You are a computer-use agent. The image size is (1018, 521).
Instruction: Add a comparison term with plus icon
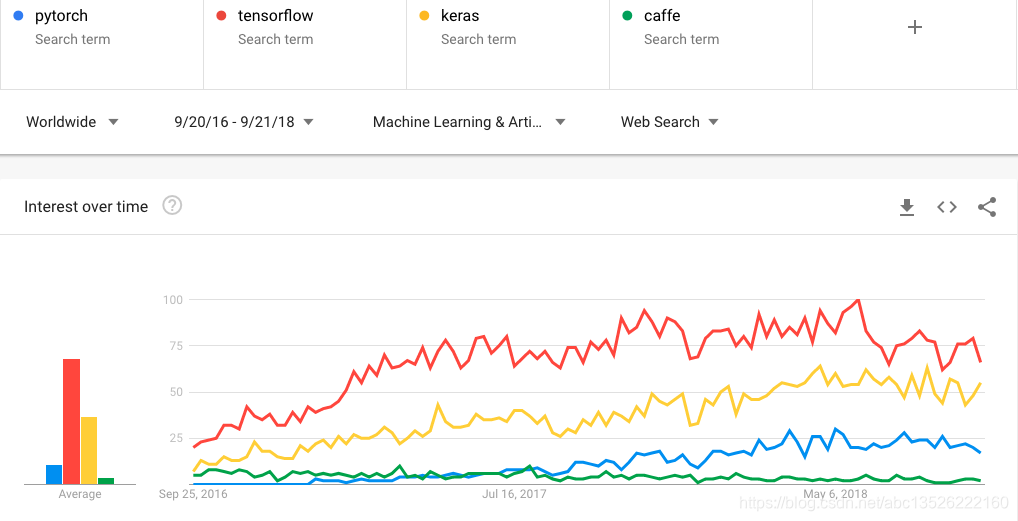[914, 27]
